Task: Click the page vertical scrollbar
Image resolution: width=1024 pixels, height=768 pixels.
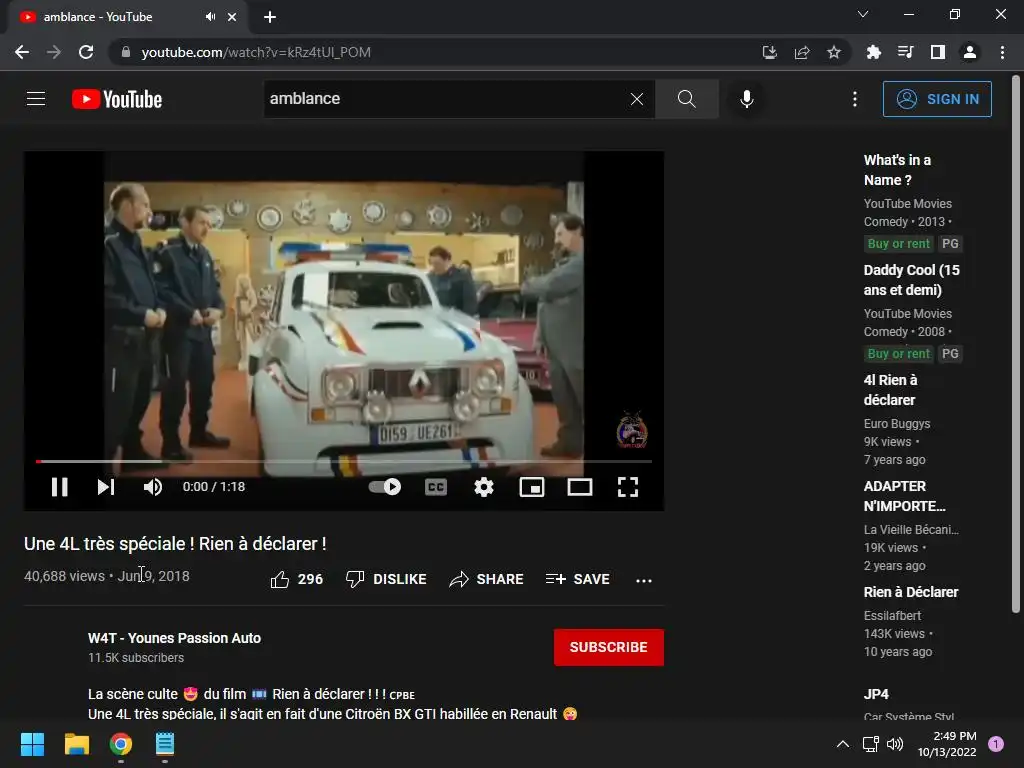Action: click(1016, 346)
